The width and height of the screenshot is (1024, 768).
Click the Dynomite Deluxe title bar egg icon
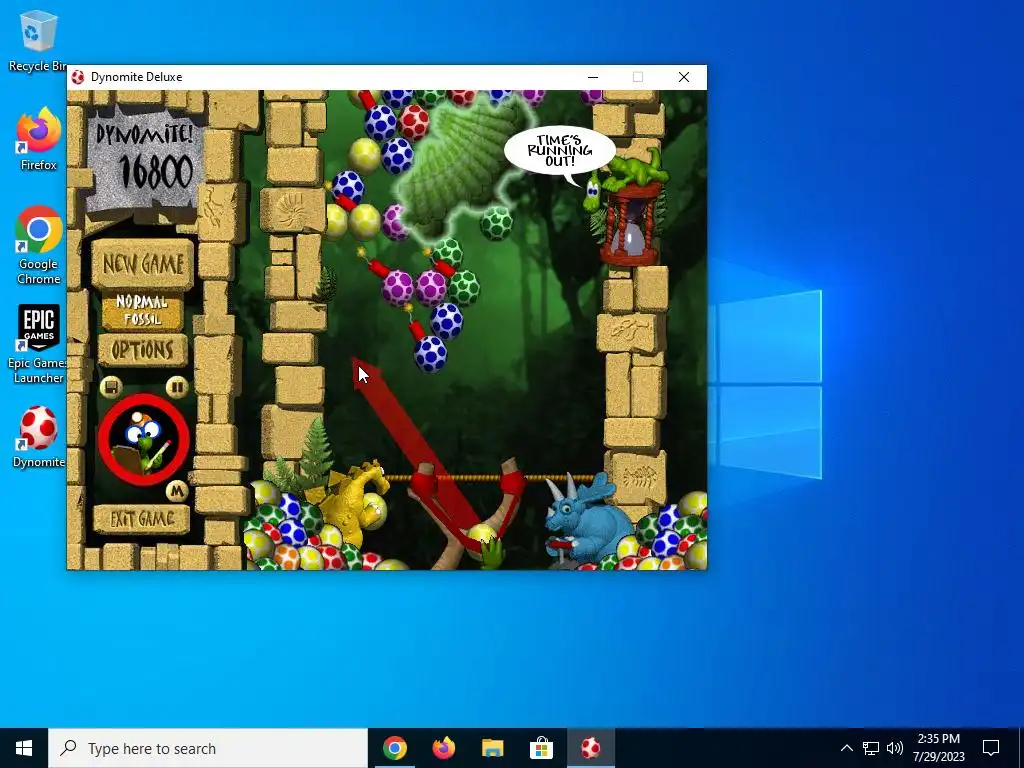tap(78, 77)
